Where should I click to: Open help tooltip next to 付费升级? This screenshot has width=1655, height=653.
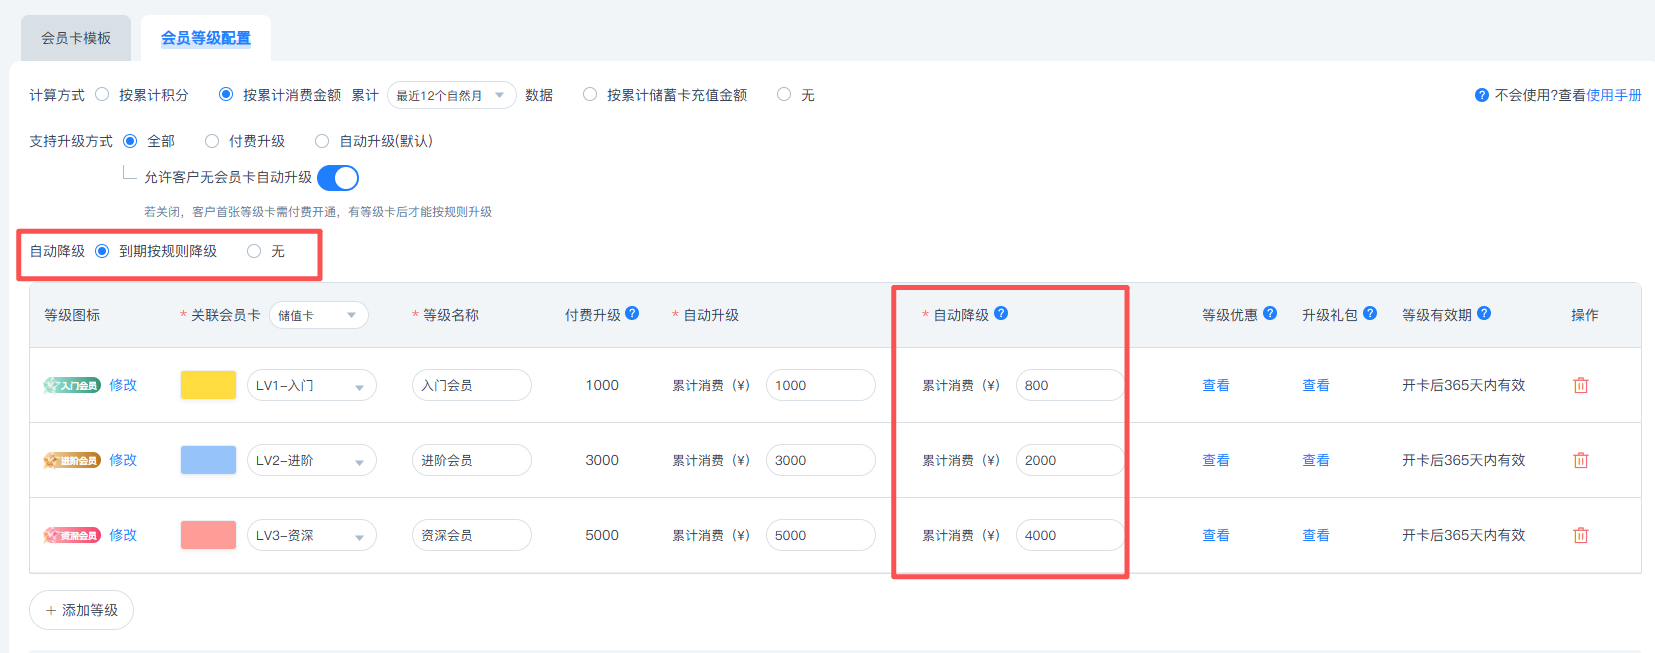pyautogui.click(x=632, y=313)
